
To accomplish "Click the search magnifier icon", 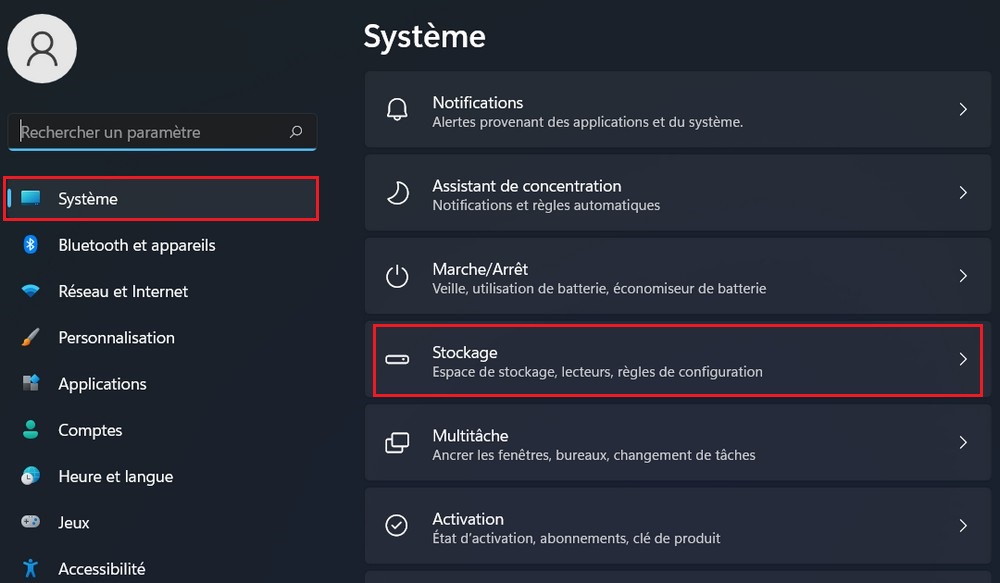I will coord(296,132).
